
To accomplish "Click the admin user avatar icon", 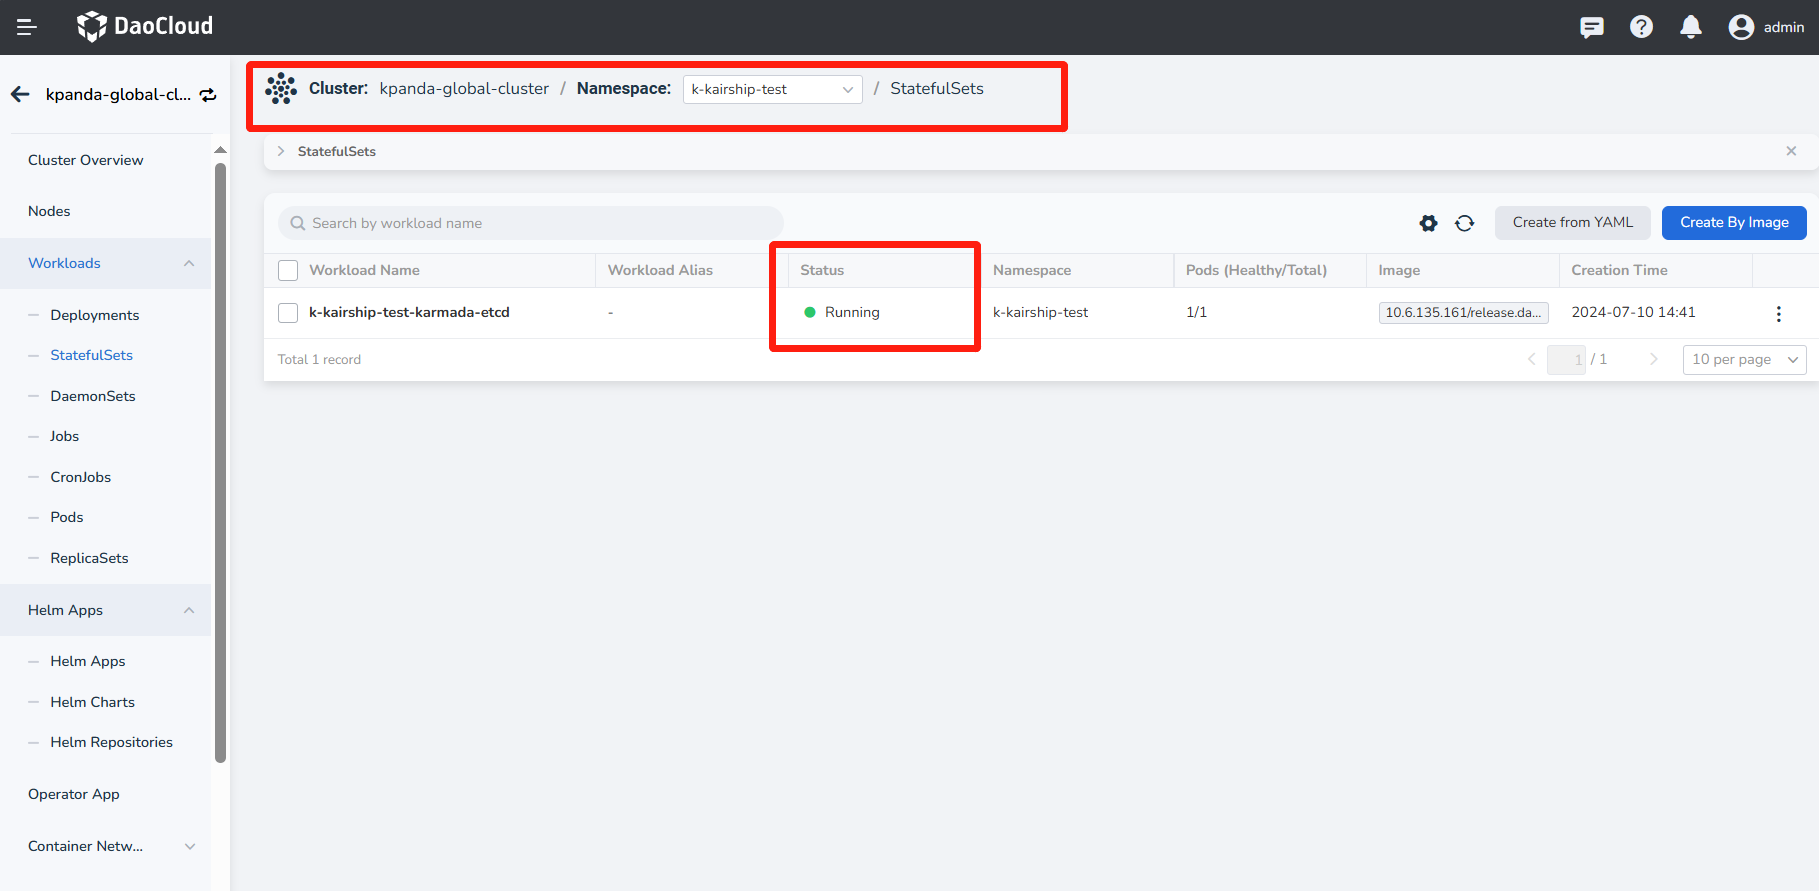I will [1741, 27].
